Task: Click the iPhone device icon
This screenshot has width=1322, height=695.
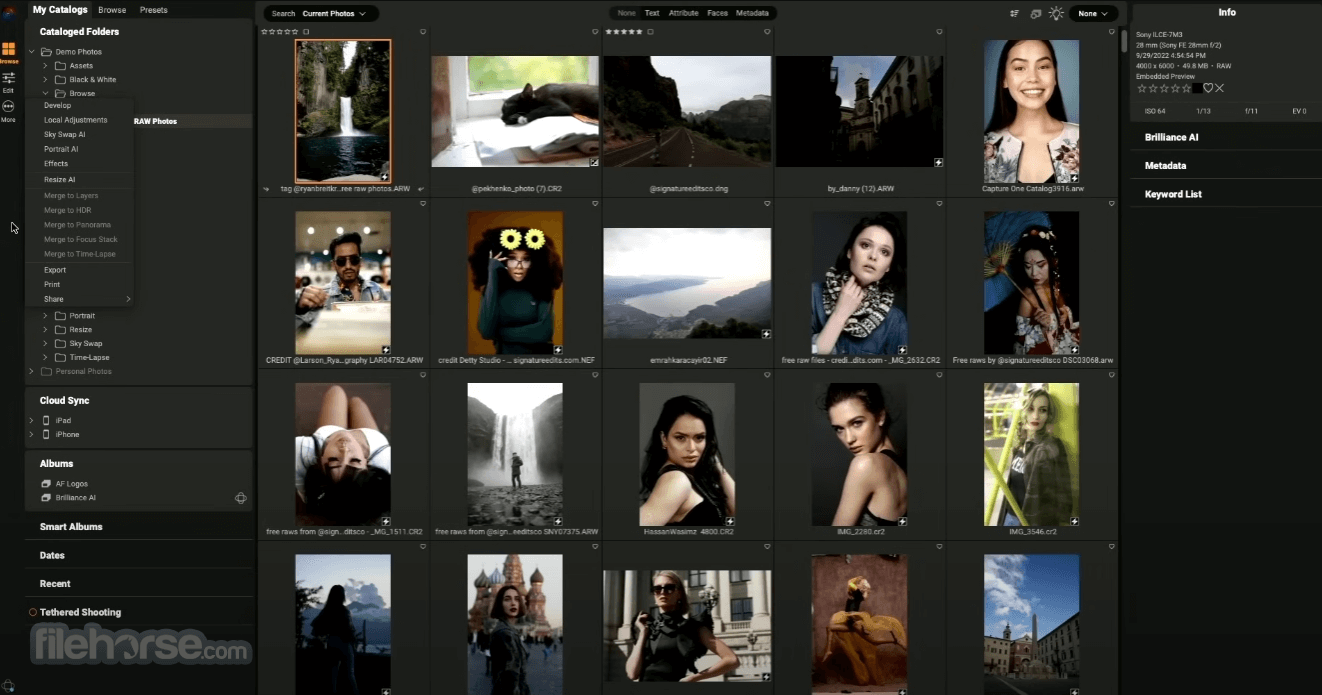Action: 45,434
